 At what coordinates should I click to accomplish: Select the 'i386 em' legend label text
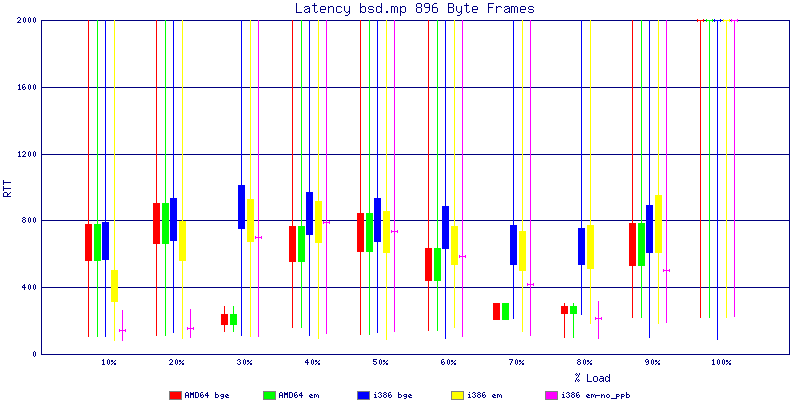[484, 395]
